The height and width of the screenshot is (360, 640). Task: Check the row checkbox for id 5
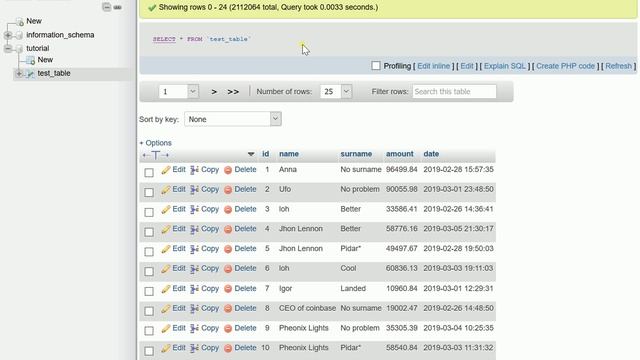pyautogui.click(x=149, y=251)
